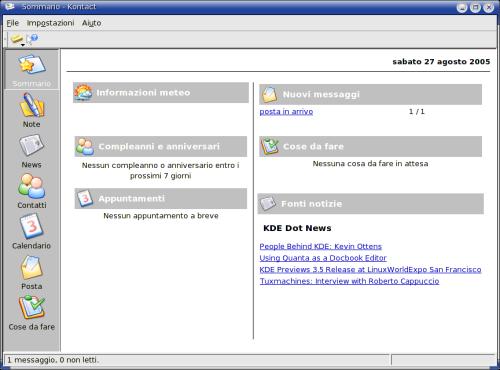Open Cose da fare in sidebar
Image resolution: width=500 pixels, height=370 pixels.
(32, 313)
